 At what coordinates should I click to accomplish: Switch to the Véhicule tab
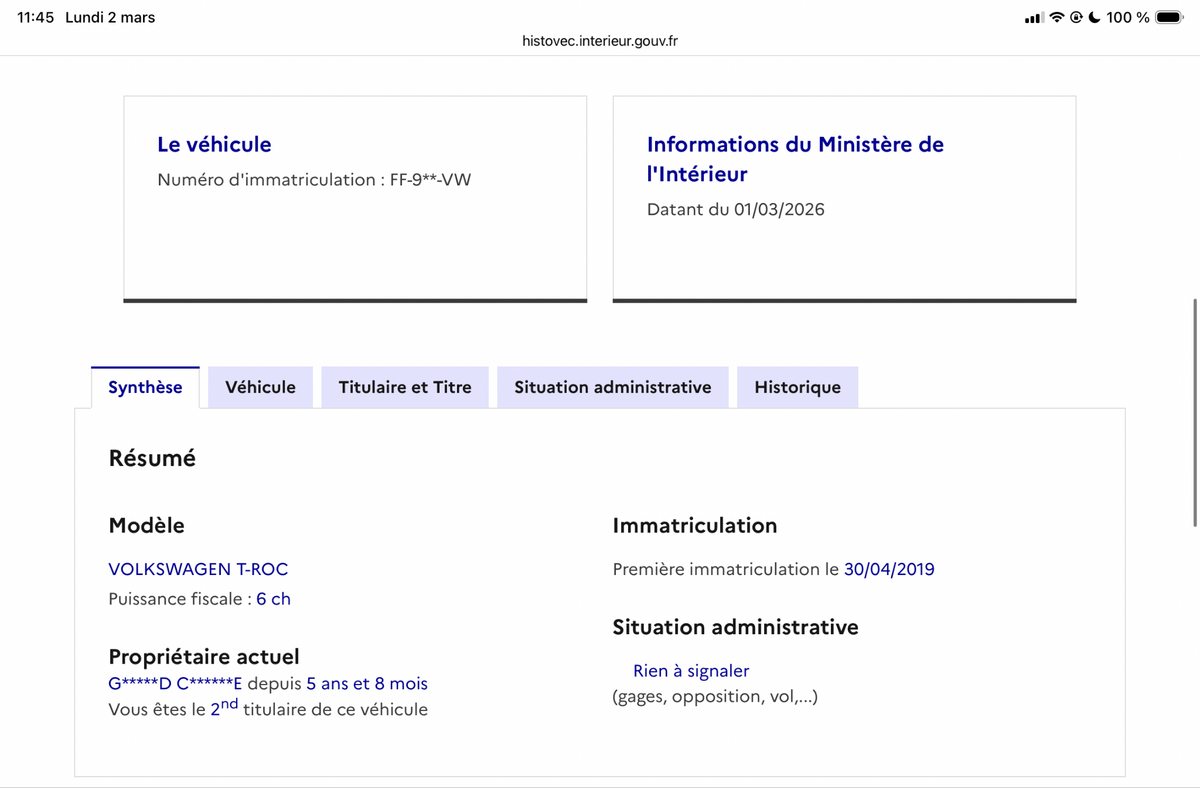point(260,387)
